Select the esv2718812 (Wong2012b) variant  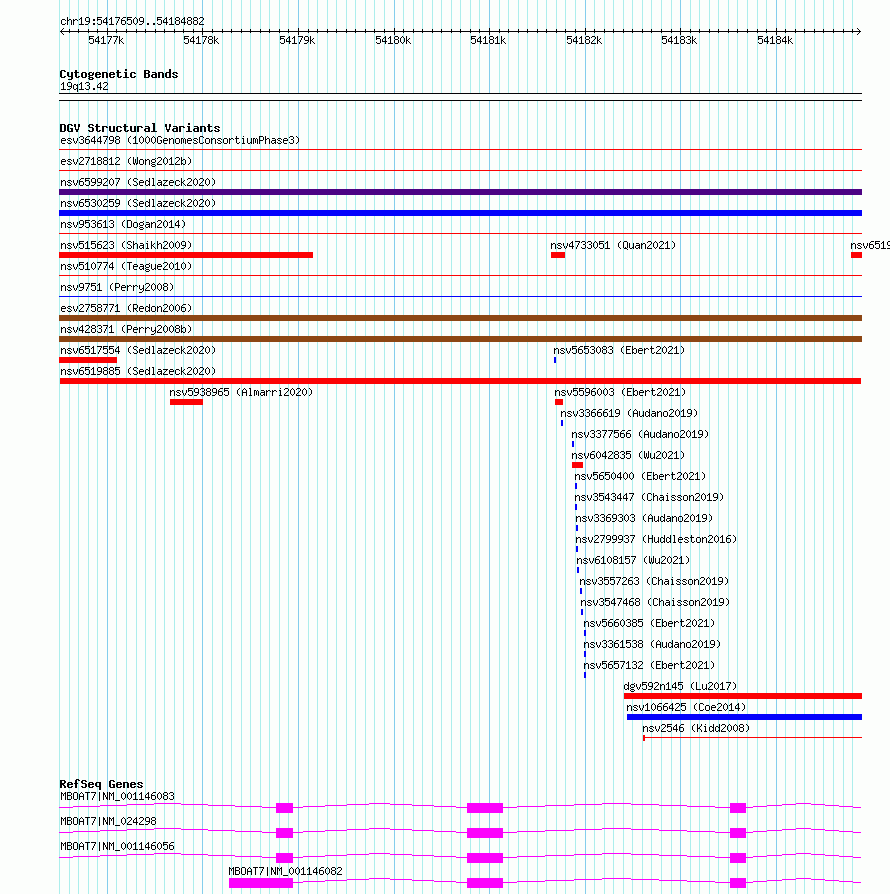click(x=126, y=161)
